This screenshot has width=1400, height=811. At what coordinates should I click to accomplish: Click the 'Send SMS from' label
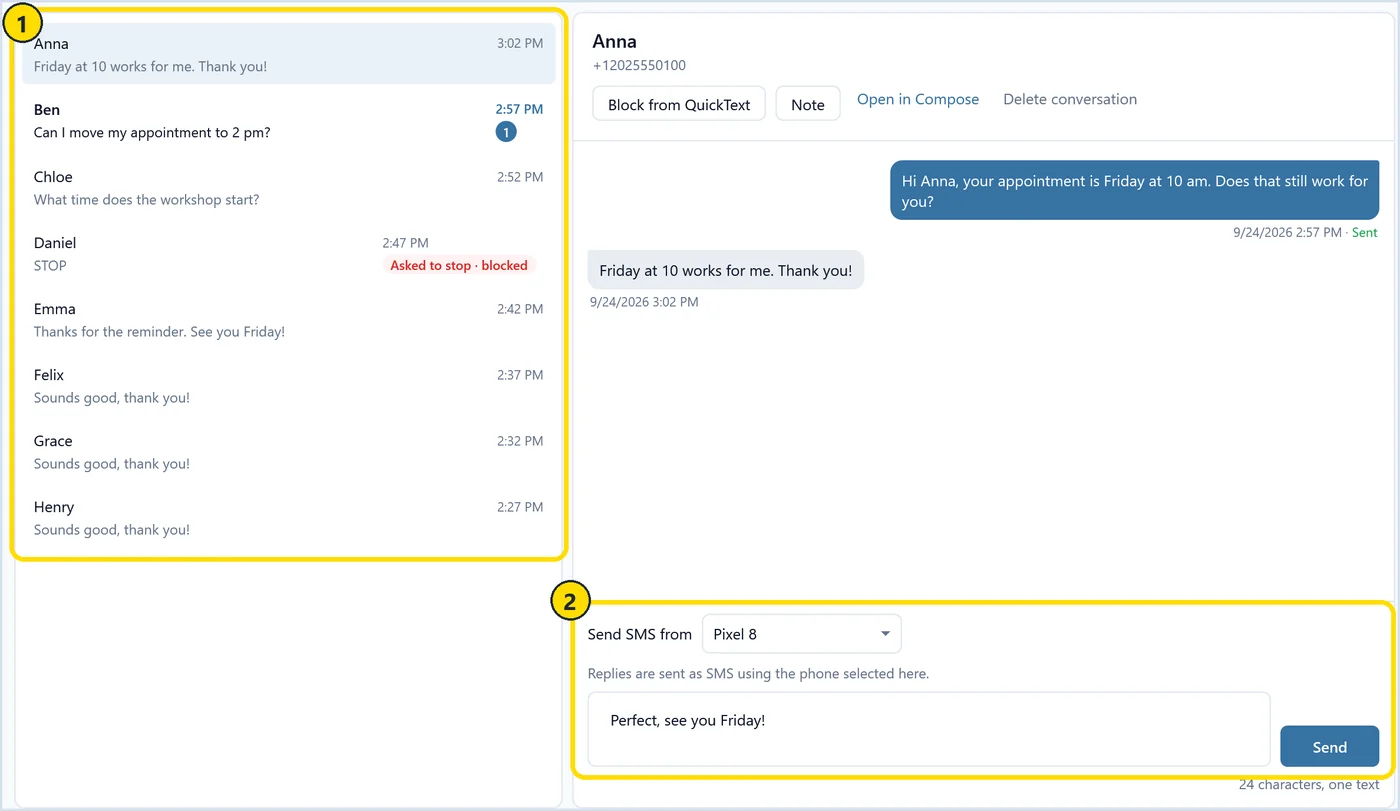pyautogui.click(x=640, y=634)
